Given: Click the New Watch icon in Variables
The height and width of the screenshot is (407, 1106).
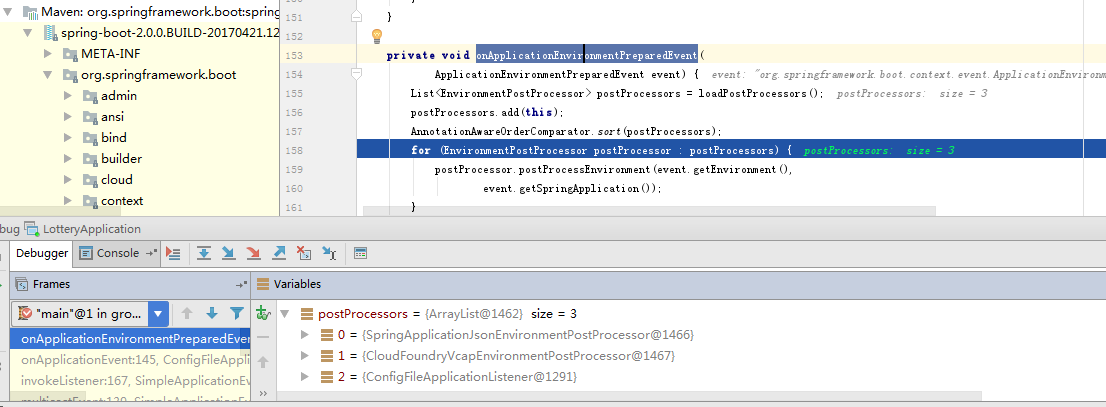Looking at the screenshot, I should pos(264,314).
